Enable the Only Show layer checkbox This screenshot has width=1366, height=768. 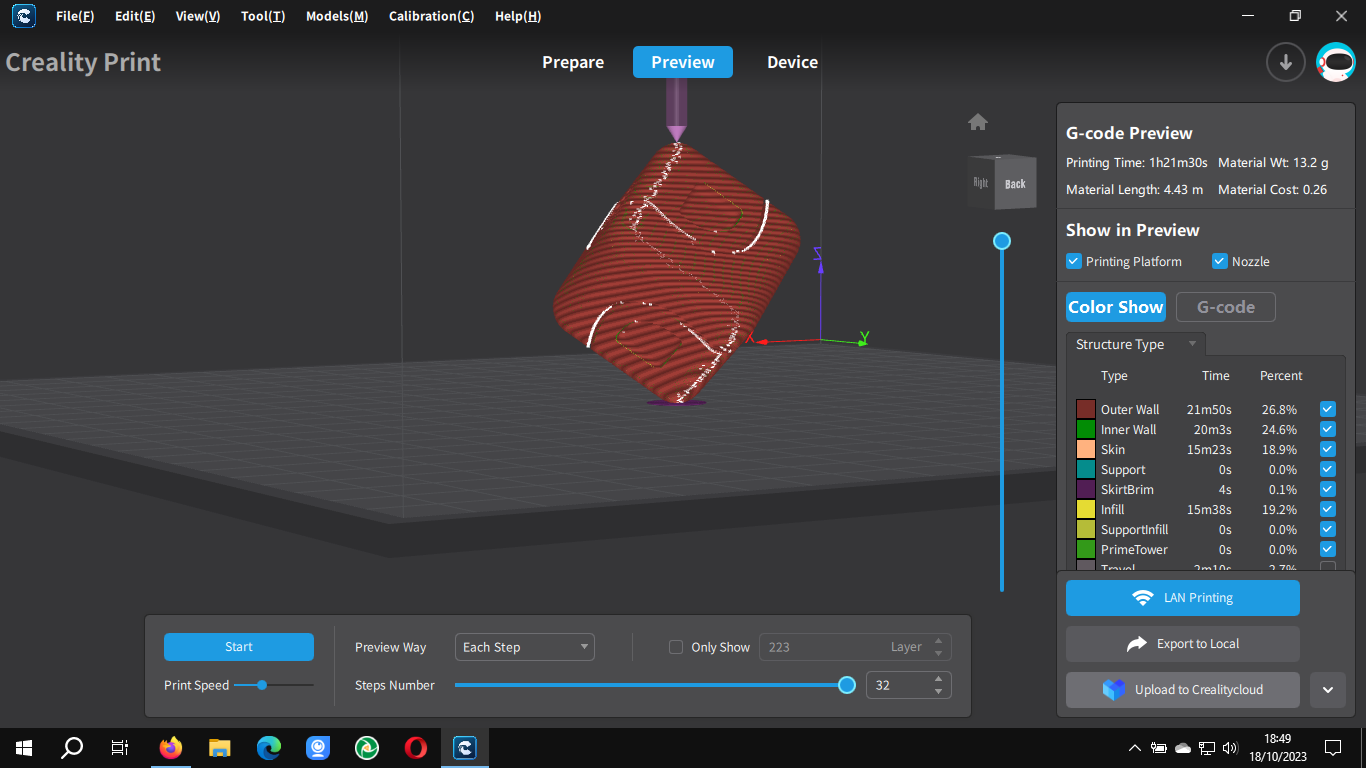pos(676,647)
